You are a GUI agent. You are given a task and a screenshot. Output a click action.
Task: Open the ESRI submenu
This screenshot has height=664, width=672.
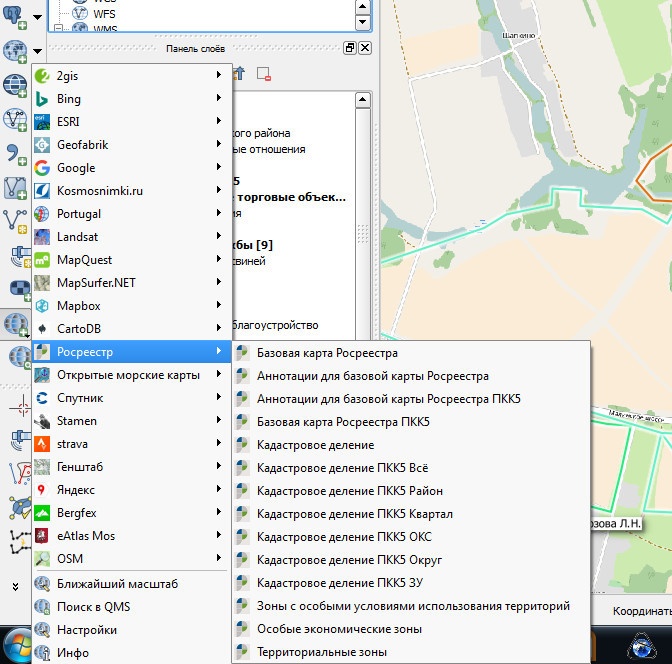tap(132, 122)
